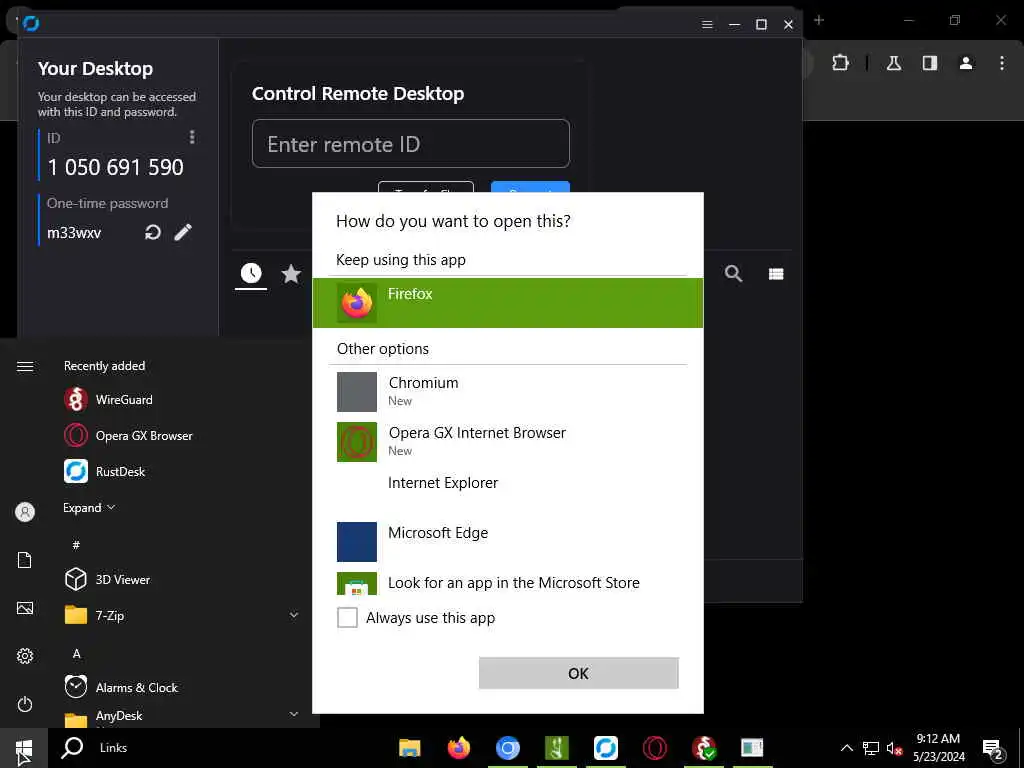Image resolution: width=1024 pixels, height=768 pixels.
Task: Check Always use this app checkbox
Action: click(x=347, y=617)
